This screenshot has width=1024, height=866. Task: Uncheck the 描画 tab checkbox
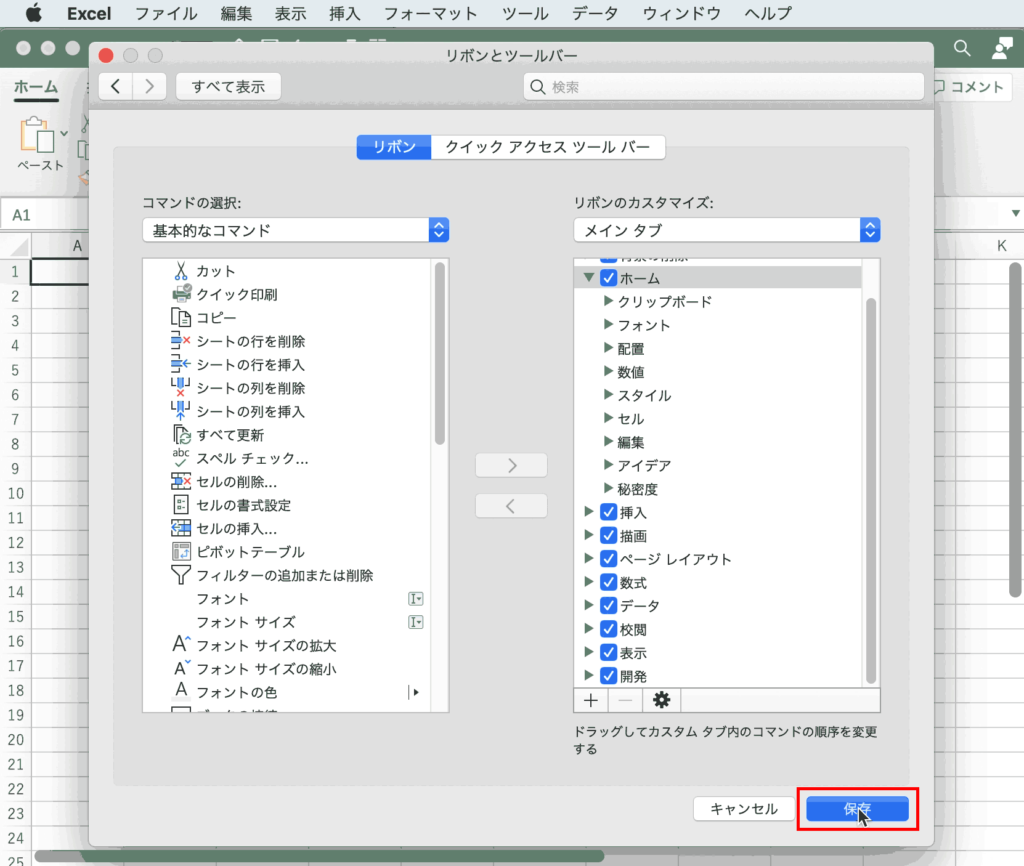coord(609,536)
